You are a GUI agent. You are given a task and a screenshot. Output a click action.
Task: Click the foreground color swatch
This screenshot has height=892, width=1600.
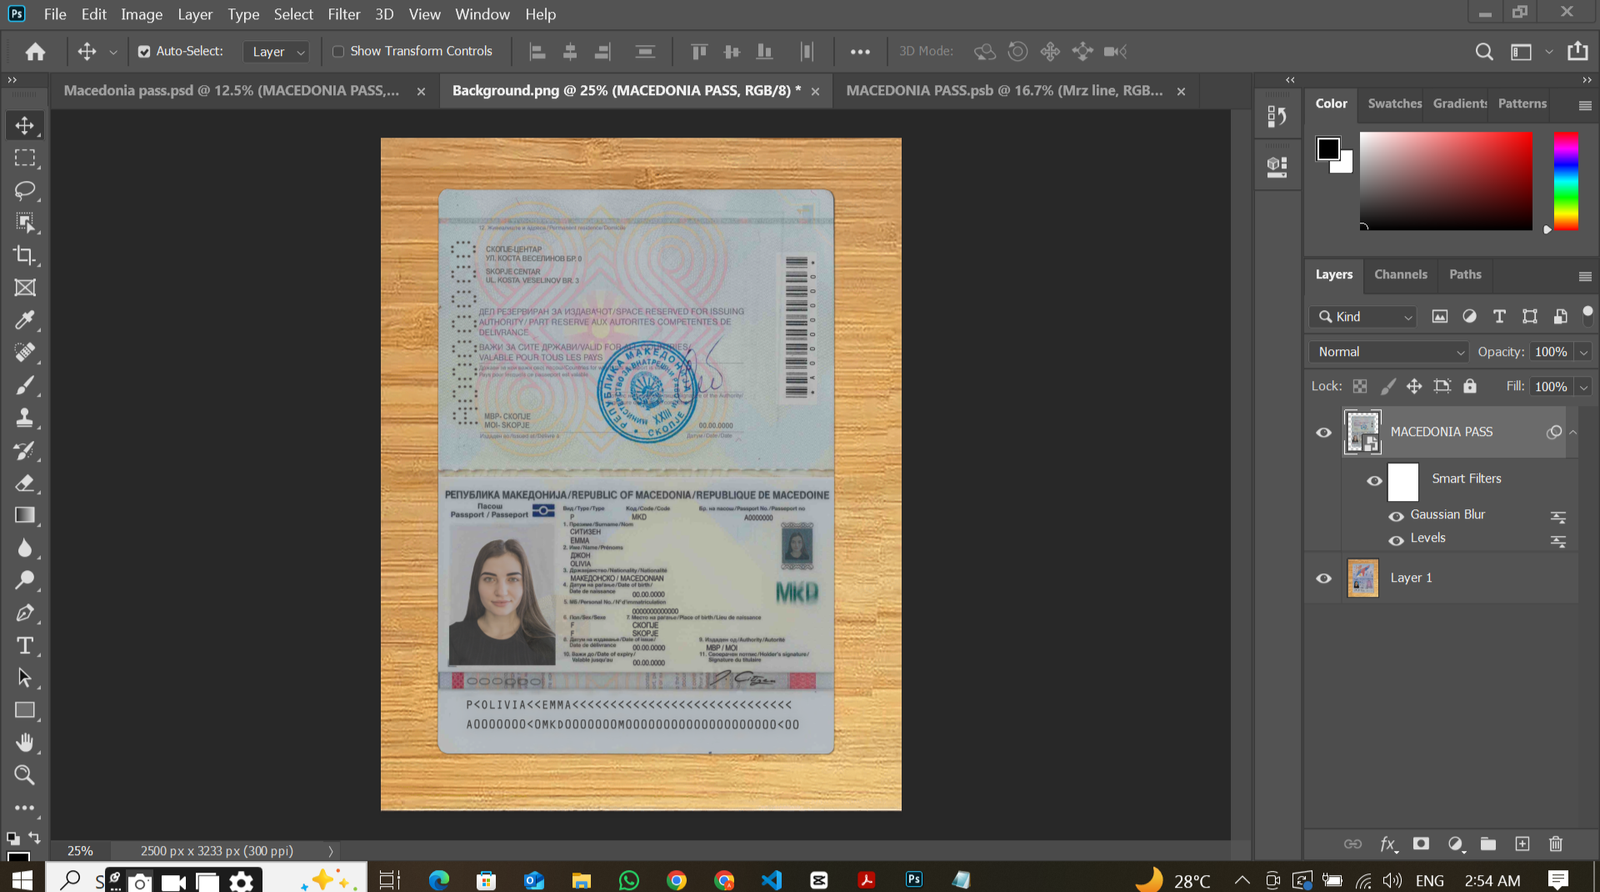coord(1328,149)
